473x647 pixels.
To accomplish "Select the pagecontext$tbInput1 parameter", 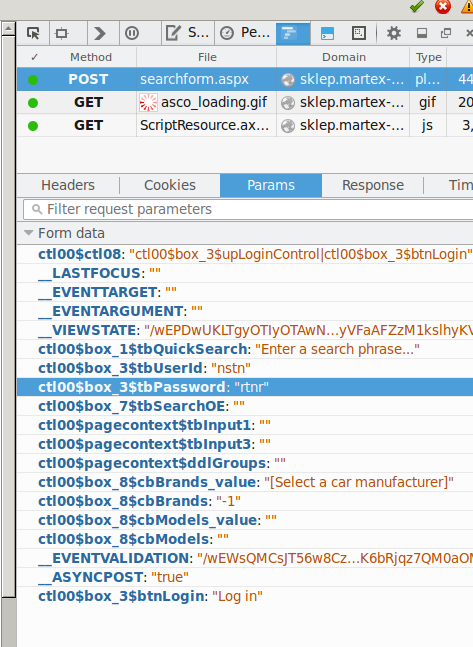I will (245, 425).
